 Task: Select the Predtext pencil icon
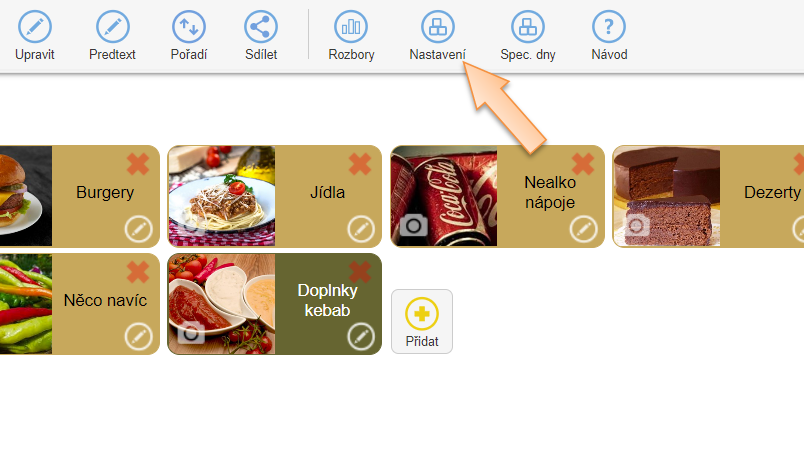(x=112, y=27)
